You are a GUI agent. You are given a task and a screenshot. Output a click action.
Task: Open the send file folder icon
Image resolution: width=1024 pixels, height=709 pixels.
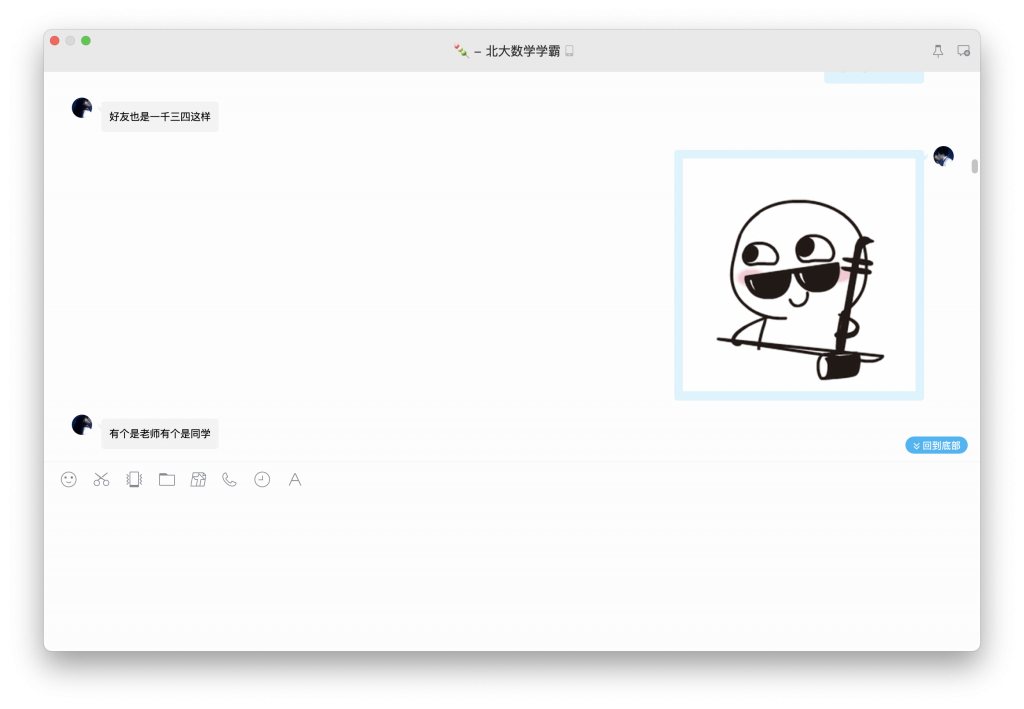pyautogui.click(x=166, y=479)
